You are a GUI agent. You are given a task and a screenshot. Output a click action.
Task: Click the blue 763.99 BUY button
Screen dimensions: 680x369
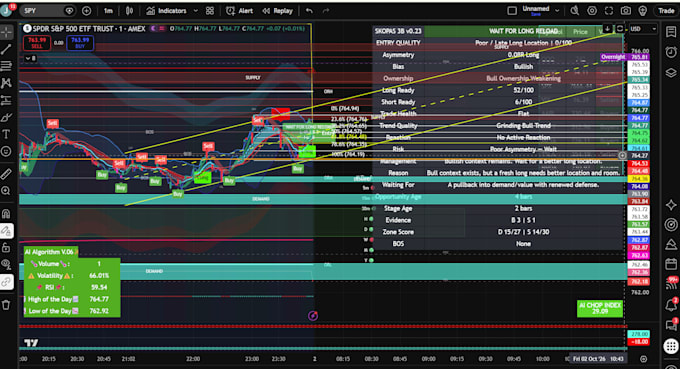coord(80,43)
